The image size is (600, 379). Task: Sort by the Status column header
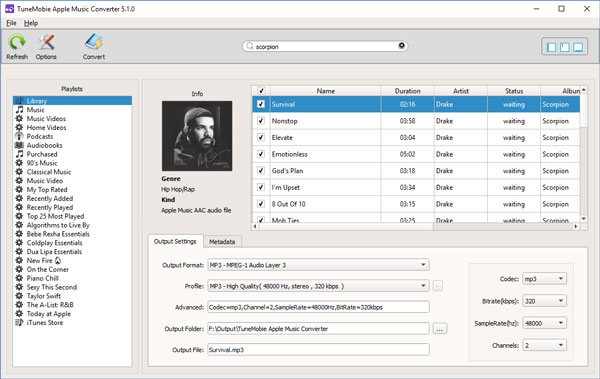point(514,91)
